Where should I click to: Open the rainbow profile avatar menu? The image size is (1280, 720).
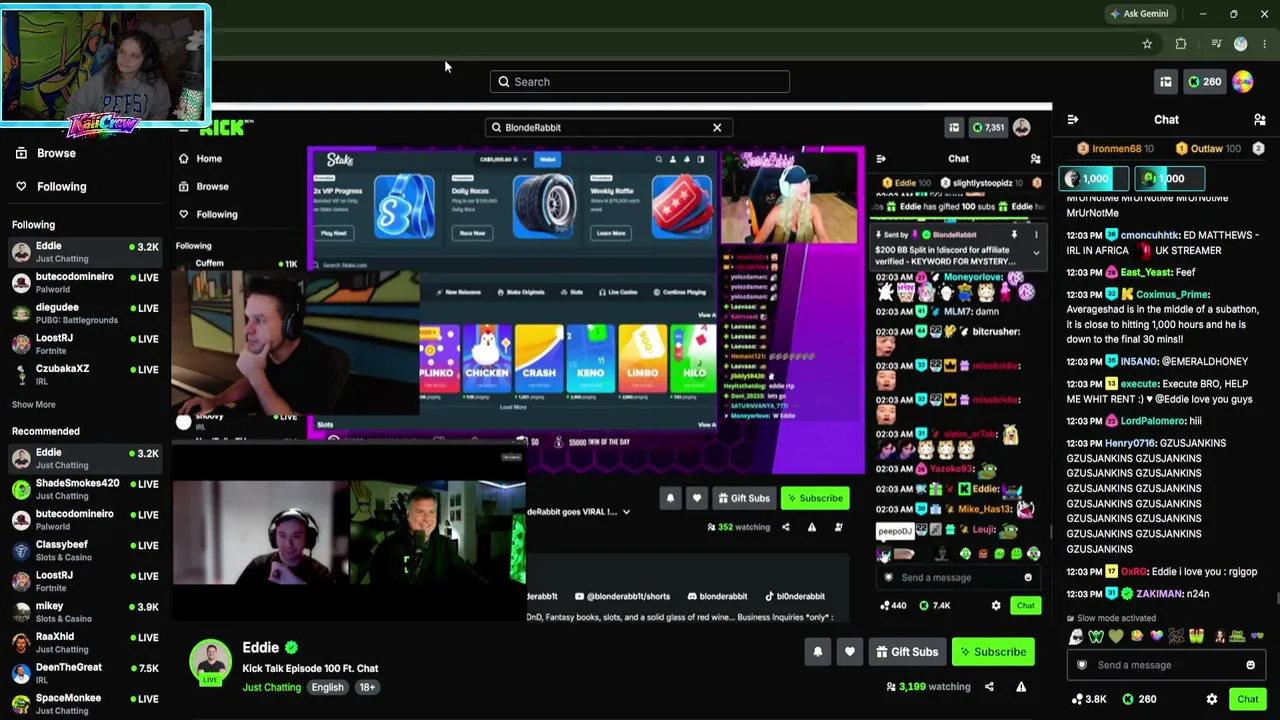coord(1242,82)
